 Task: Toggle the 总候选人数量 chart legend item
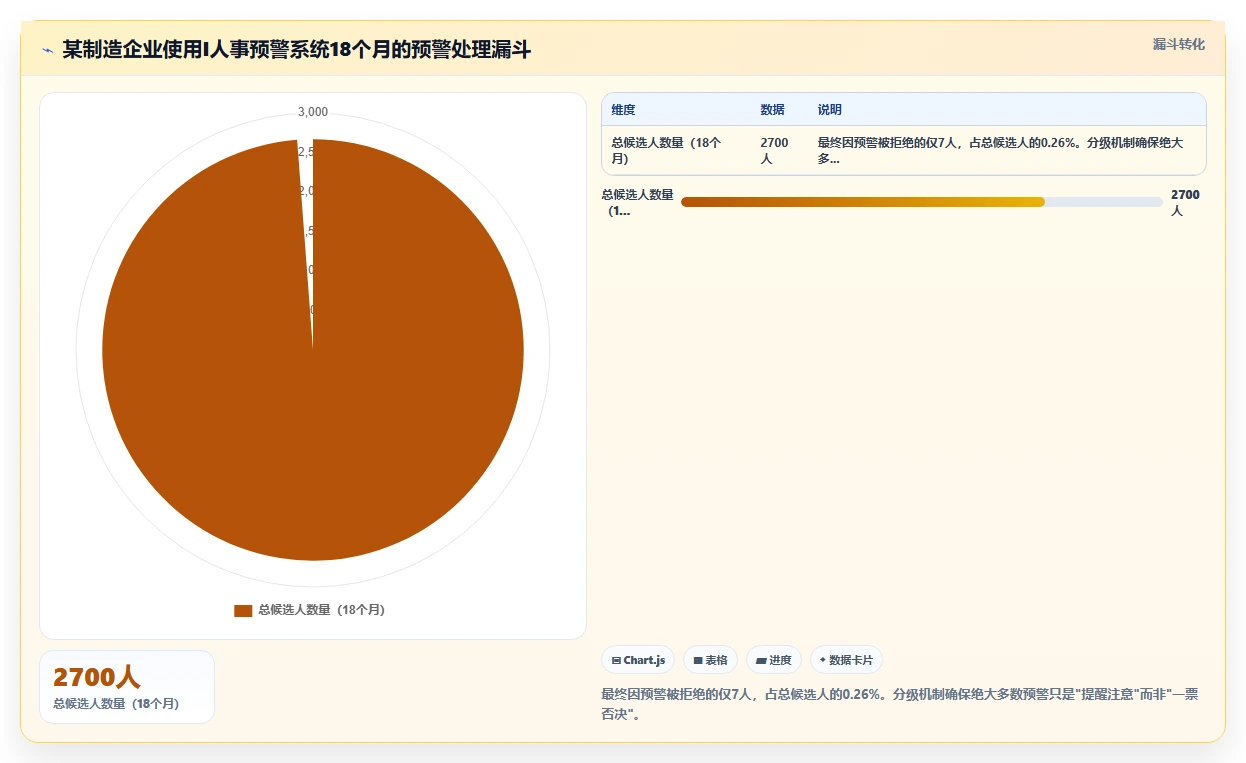(309, 610)
